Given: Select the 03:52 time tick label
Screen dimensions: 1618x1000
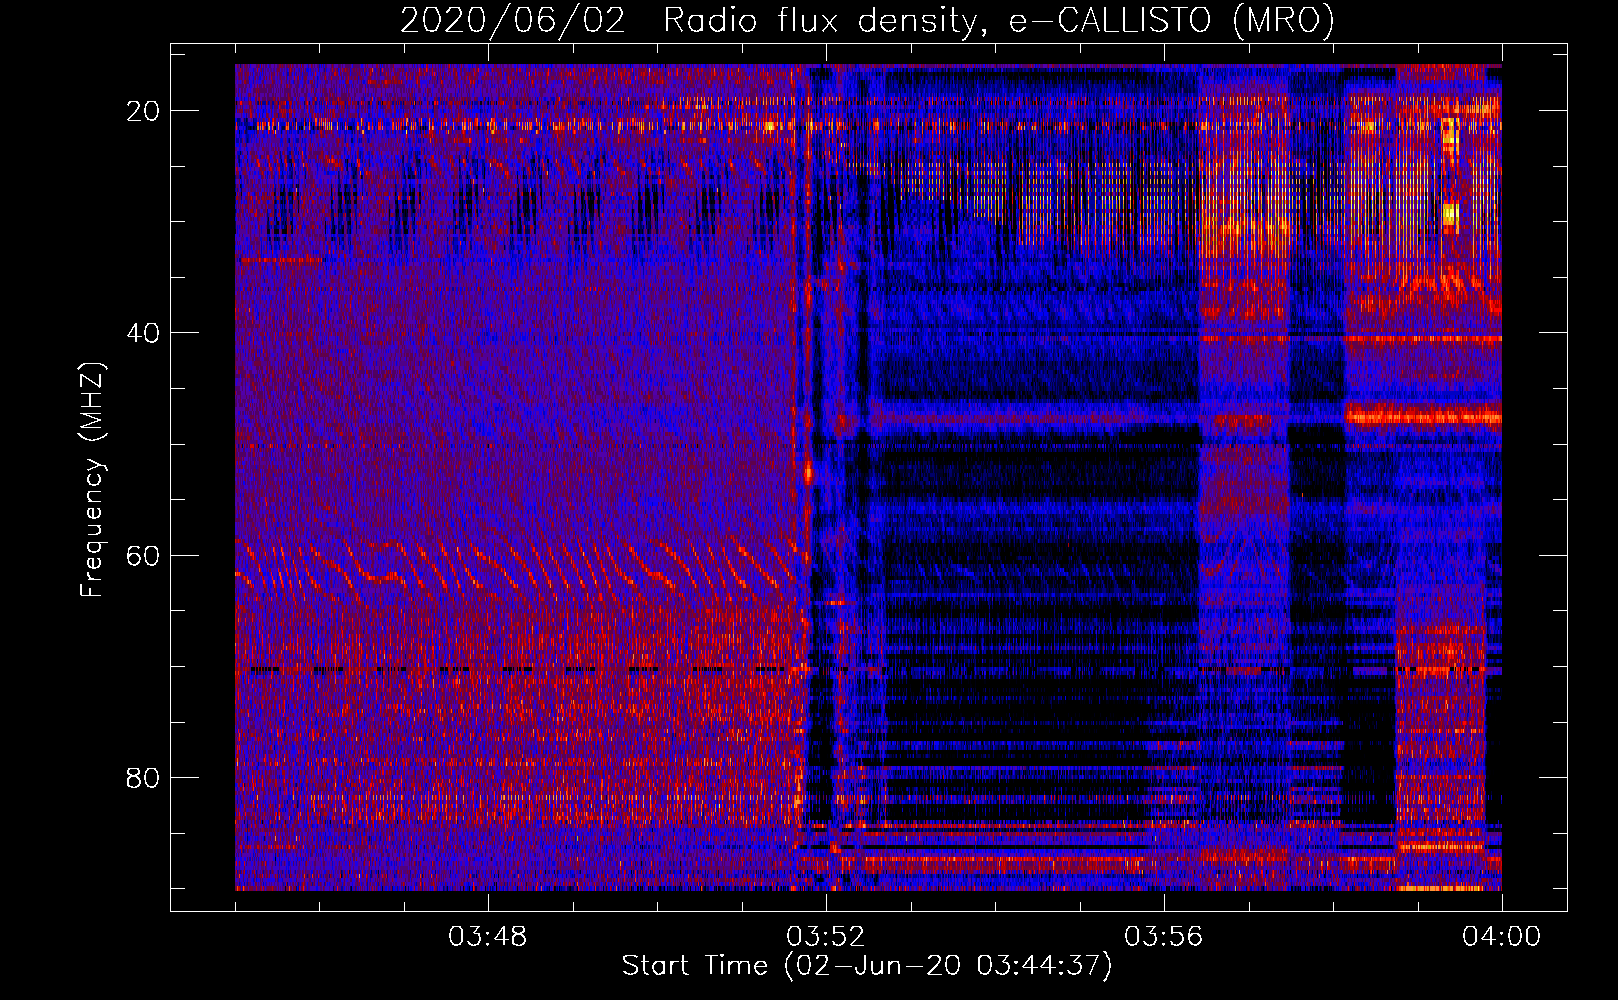Looking at the screenshot, I should coord(825,937).
